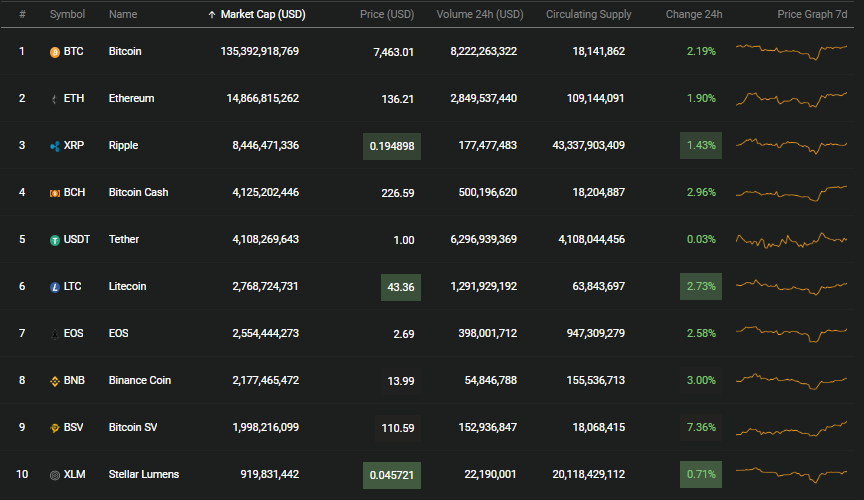Click Ripple circulating supply 43,337,903,409
Image resolution: width=864 pixels, height=500 pixels.
click(x=588, y=146)
